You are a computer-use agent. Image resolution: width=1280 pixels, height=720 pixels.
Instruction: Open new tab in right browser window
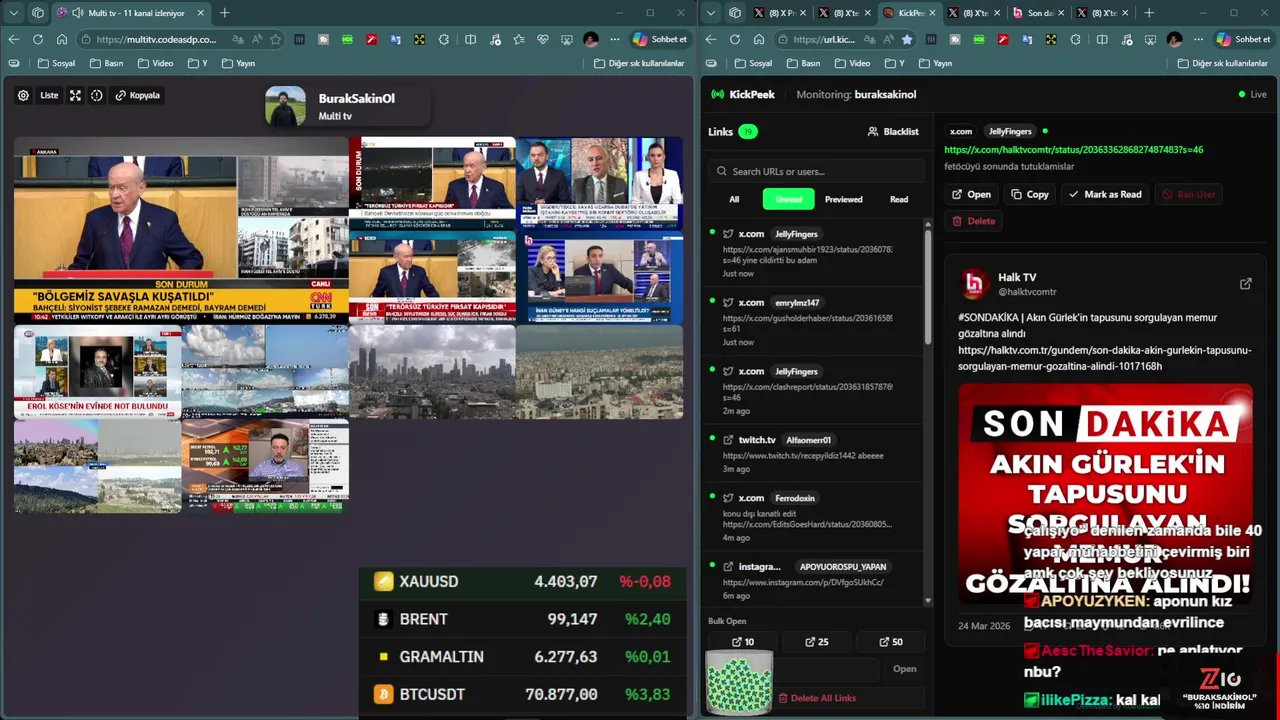tap(1148, 13)
